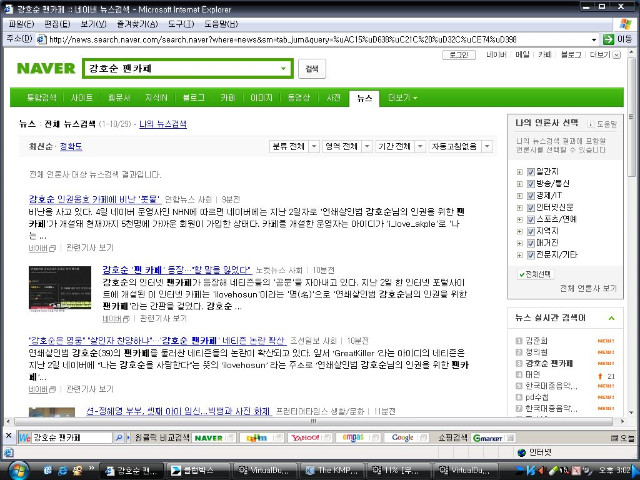
Task: Uncheck the 전문지/기타 checkbox
Action: point(531,255)
